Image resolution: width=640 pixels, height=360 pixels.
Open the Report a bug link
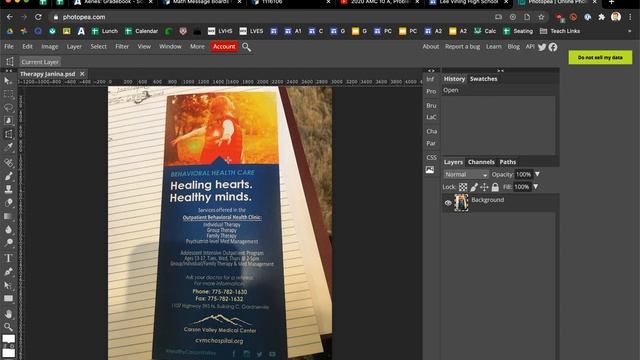click(x=462, y=47)
